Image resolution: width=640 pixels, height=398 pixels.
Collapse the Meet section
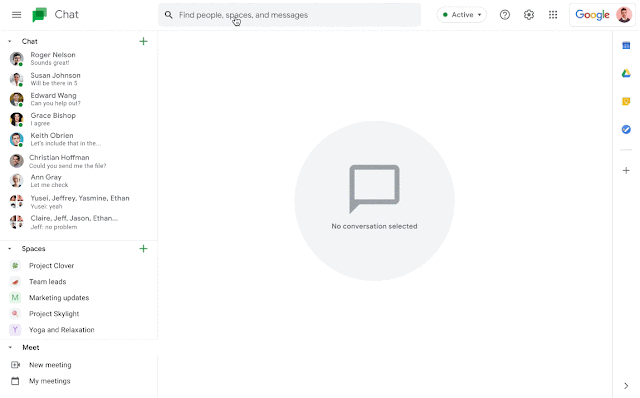point(10,347)
